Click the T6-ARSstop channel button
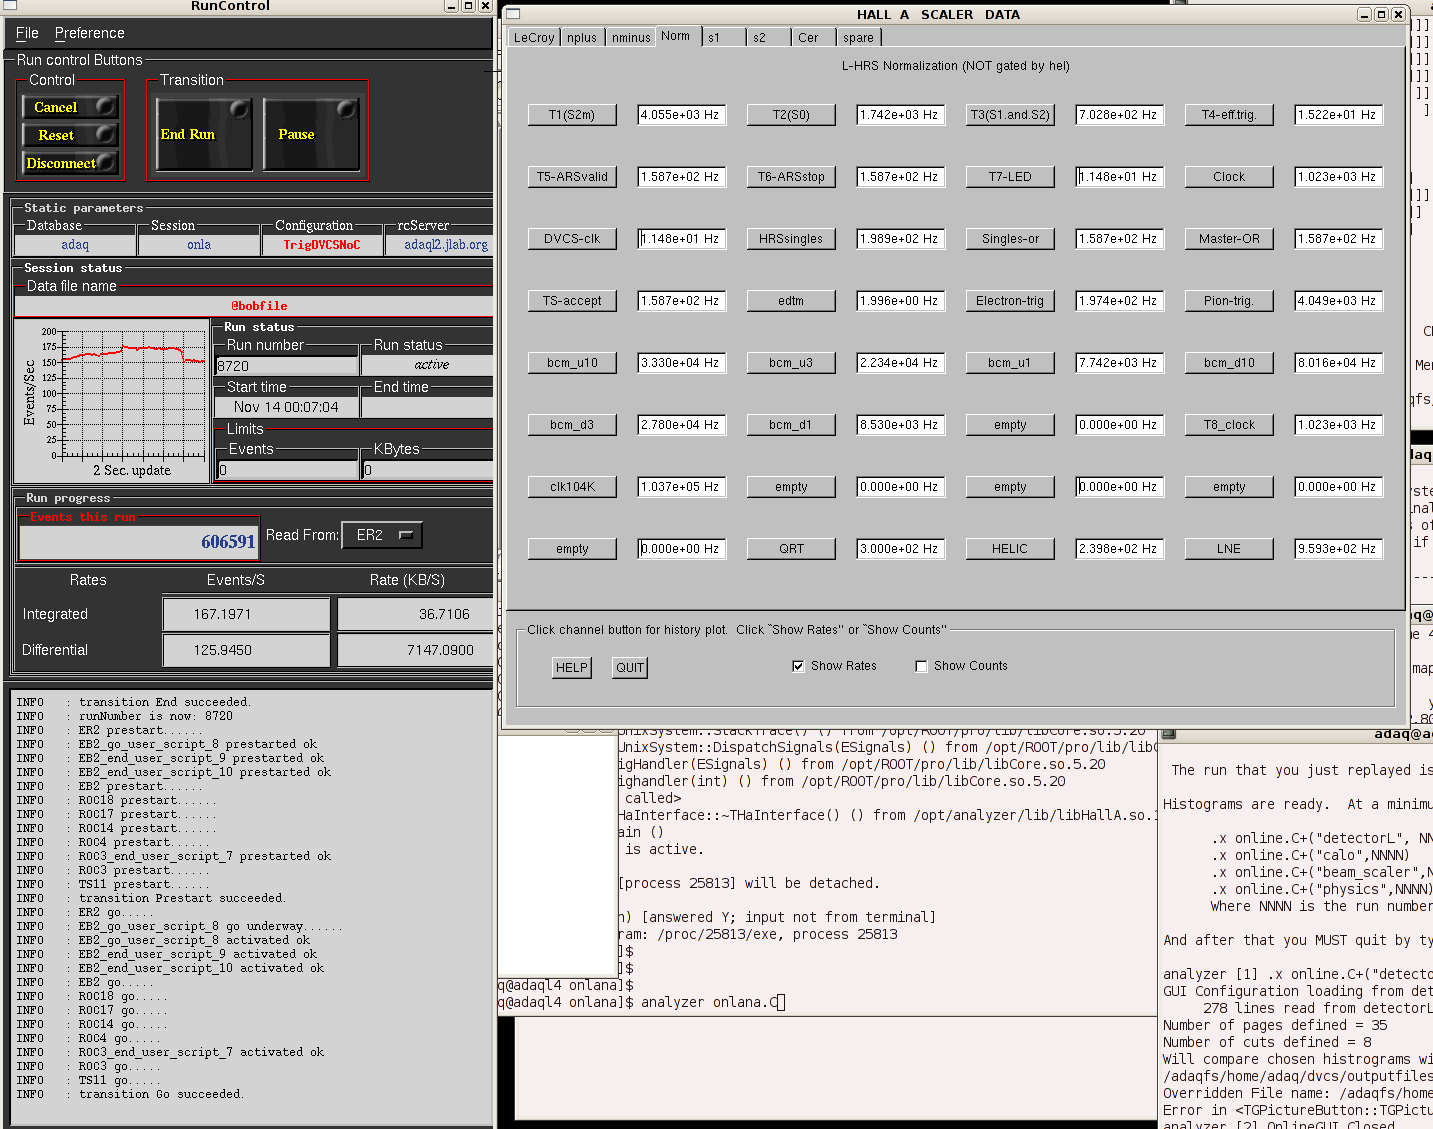The height and width of the screenshot is (1129, 1433). pos(791,177)
